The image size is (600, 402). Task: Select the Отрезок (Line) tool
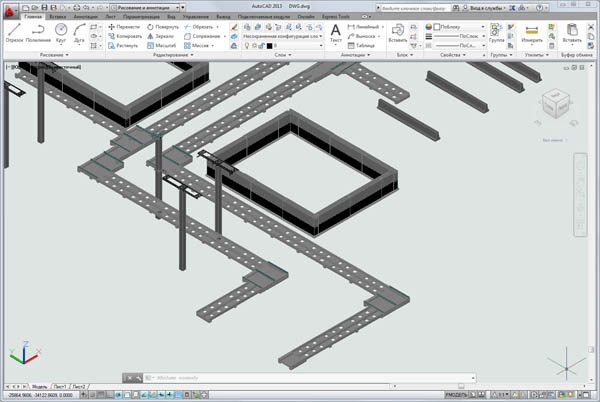[x=15, y=34]
